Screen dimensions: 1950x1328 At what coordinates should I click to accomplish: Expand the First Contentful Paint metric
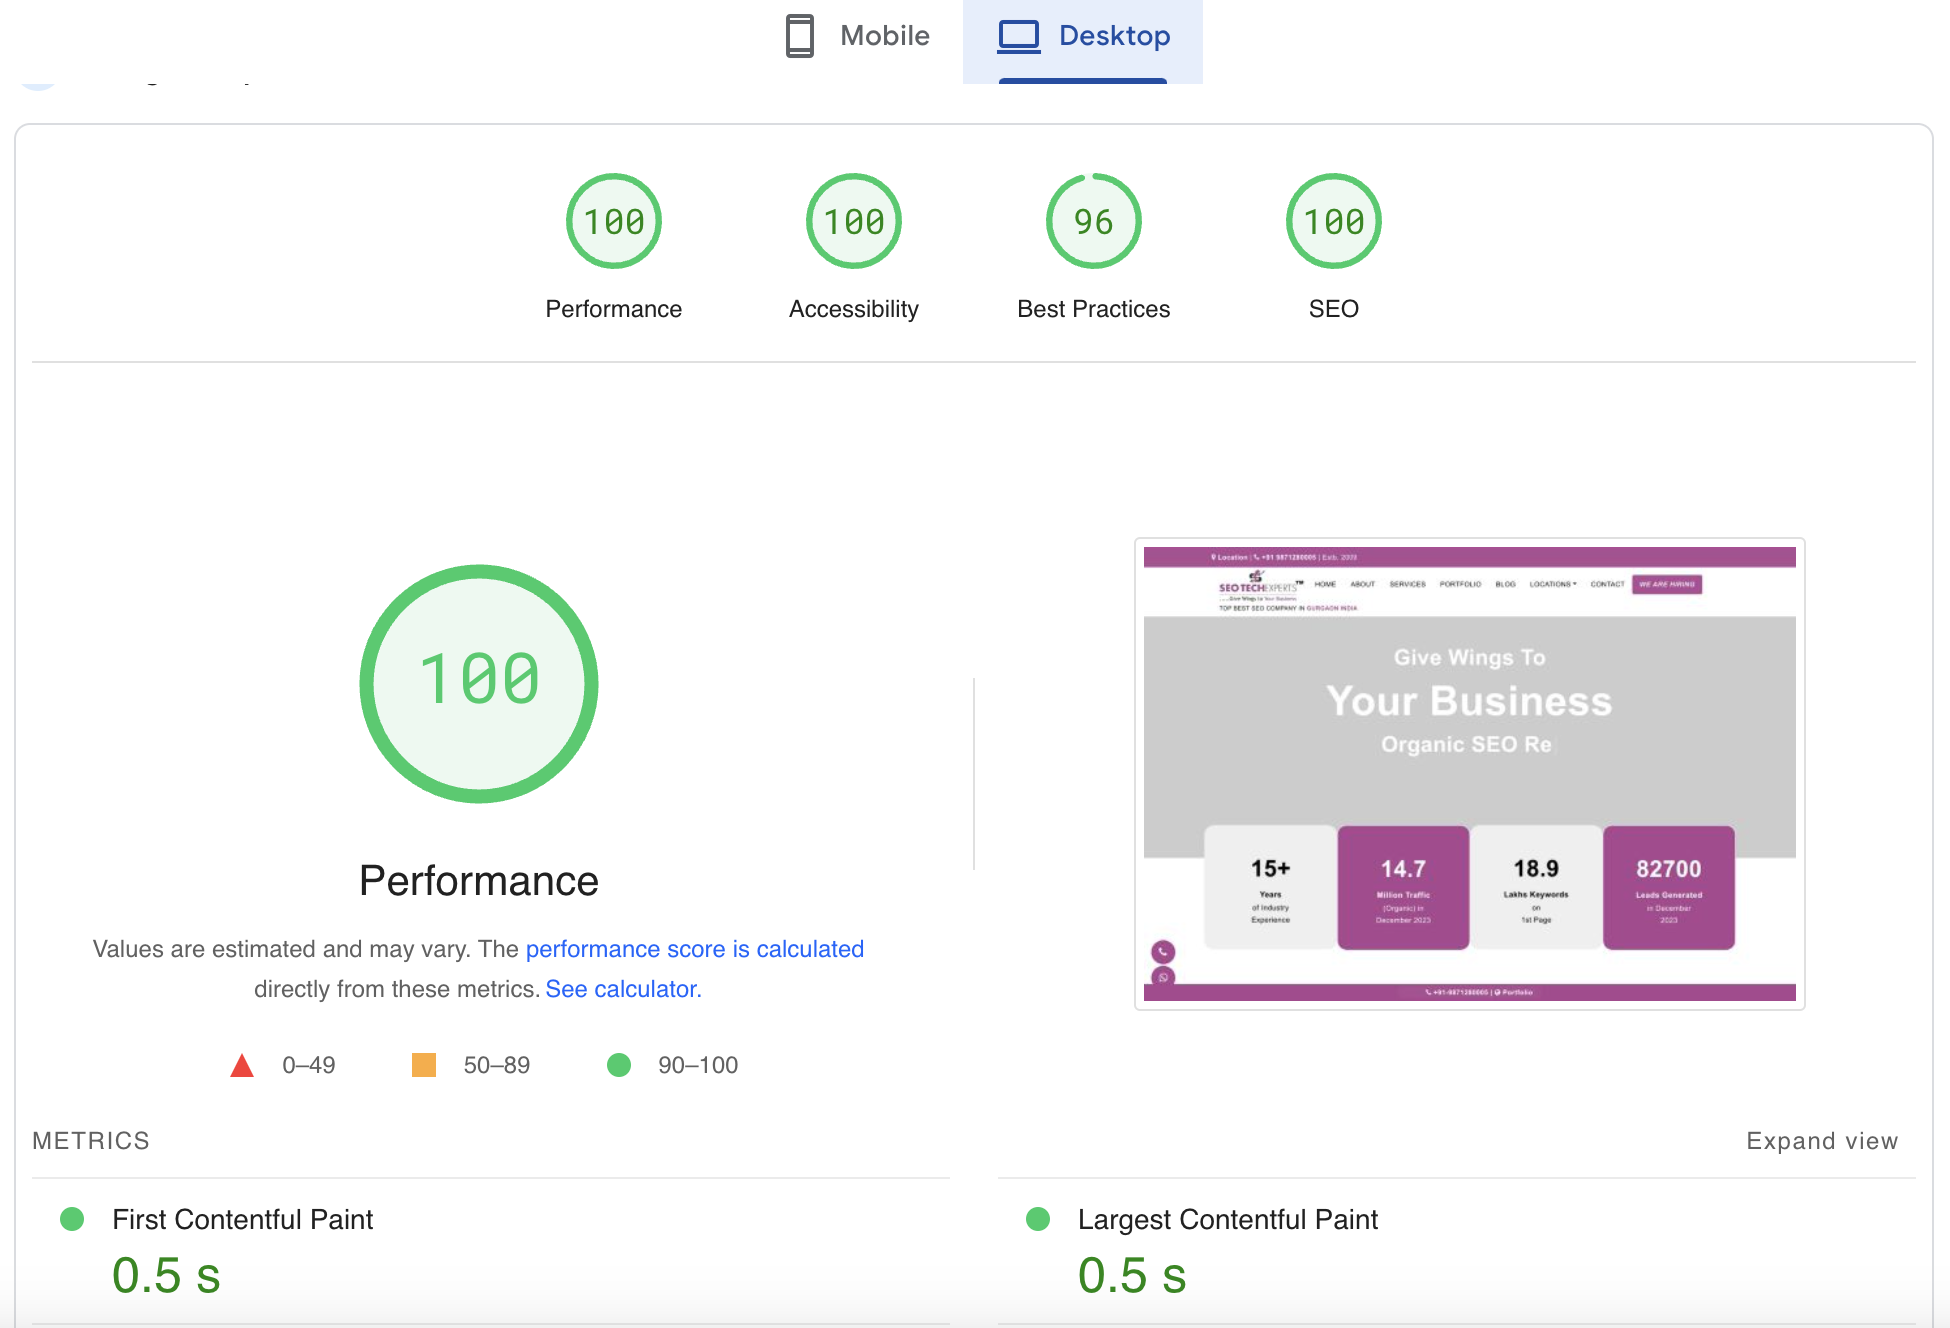click(x=242, y=1219)
